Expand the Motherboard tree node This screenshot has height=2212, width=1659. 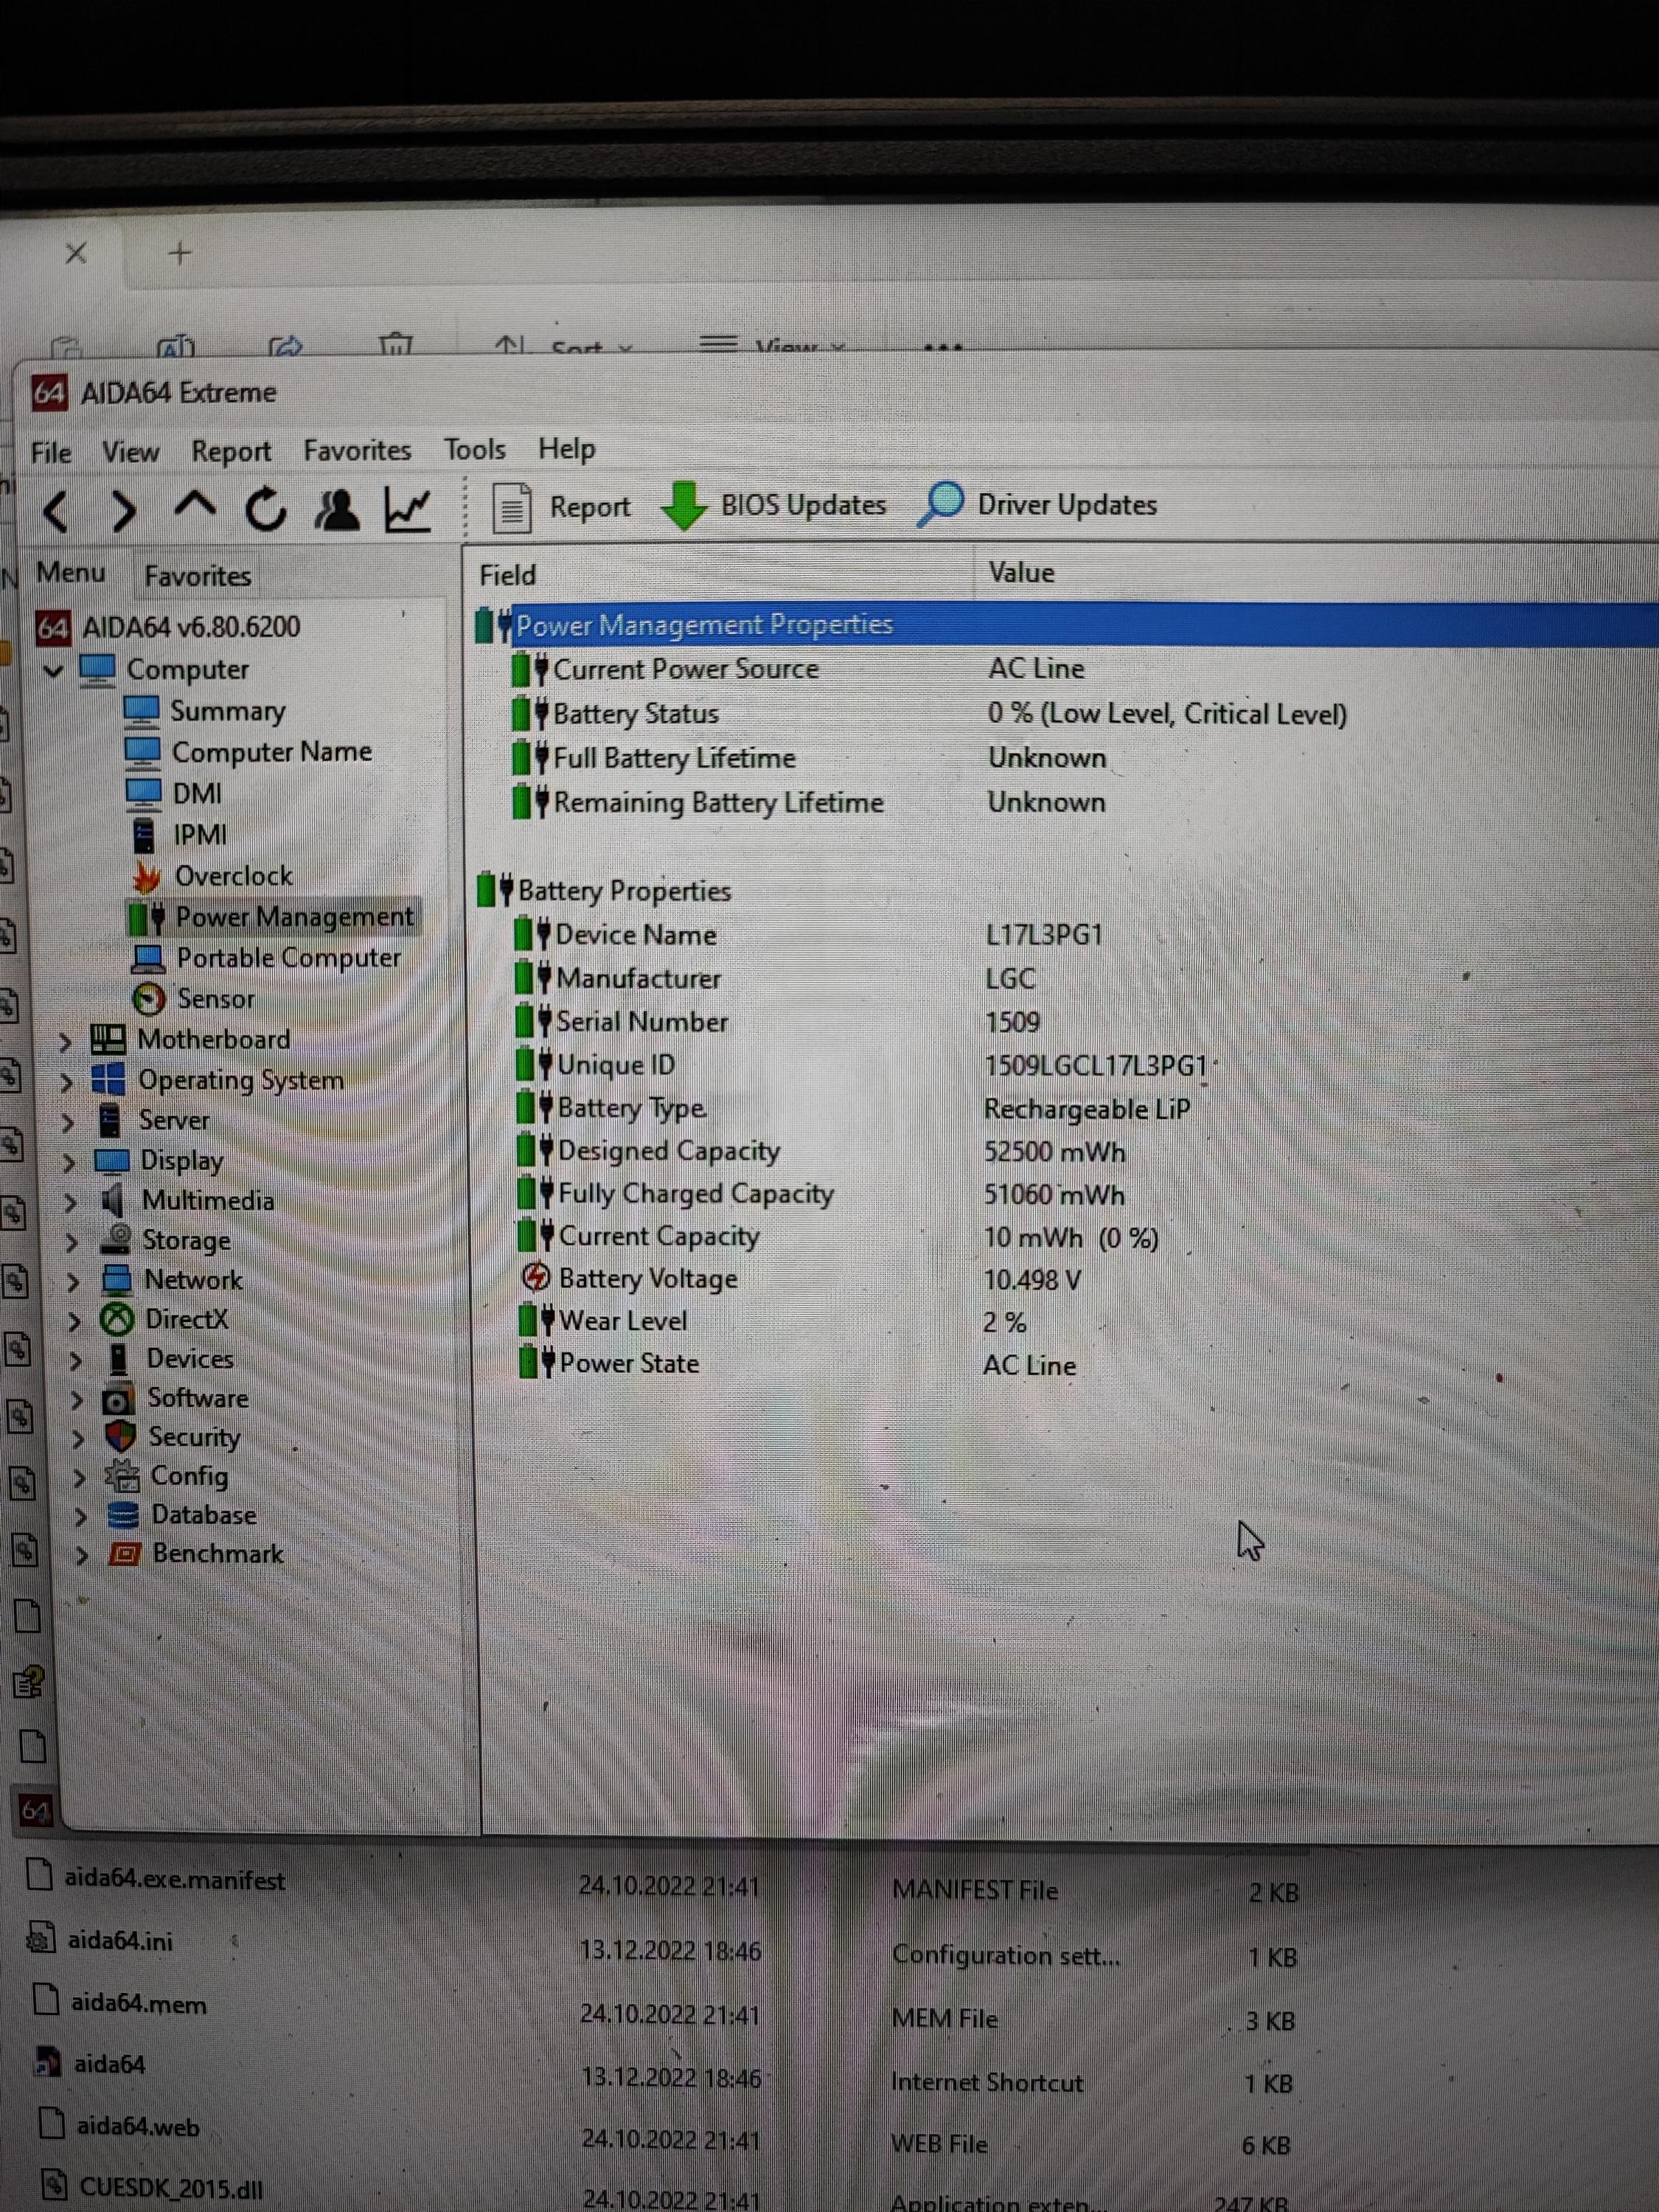coord(66,1042)
